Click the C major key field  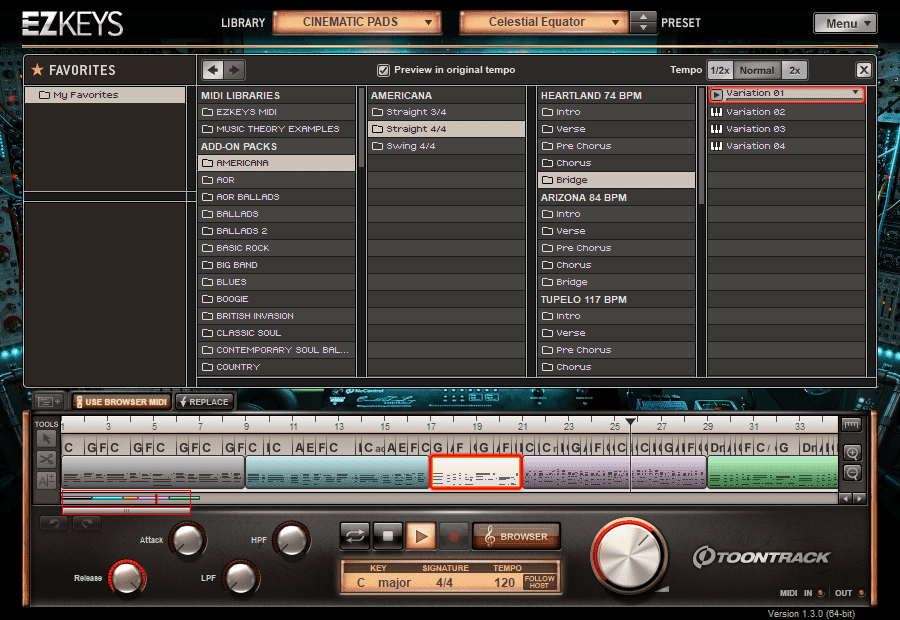click(x=383, y=583)
